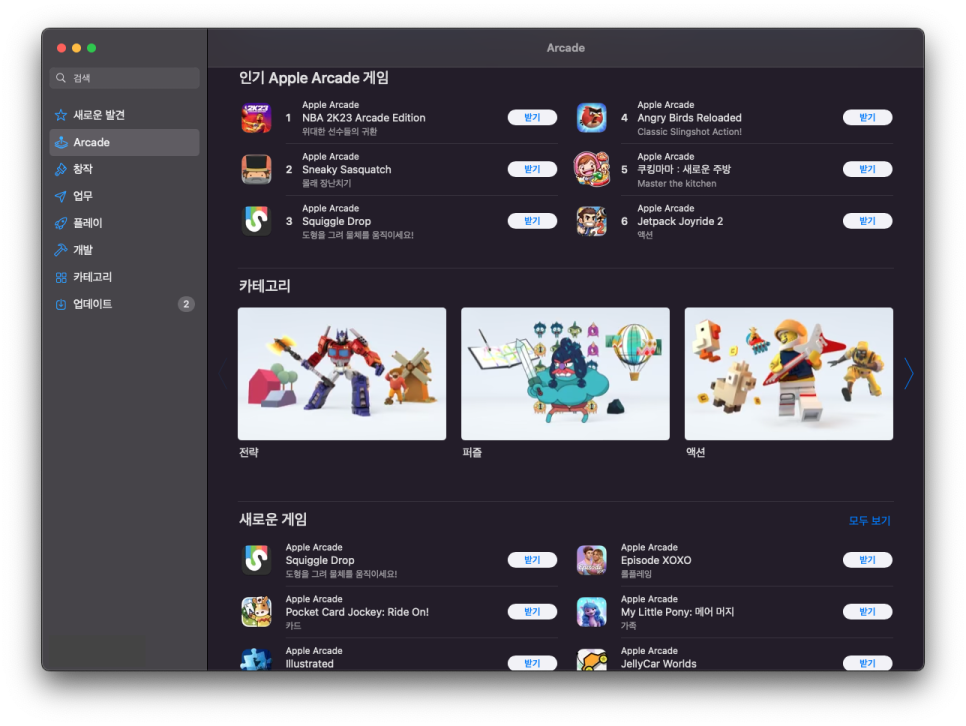The height and width of the screenshot is (726, 966).
Task: Show next categories with the right chevron
Action: coord(908,373)
